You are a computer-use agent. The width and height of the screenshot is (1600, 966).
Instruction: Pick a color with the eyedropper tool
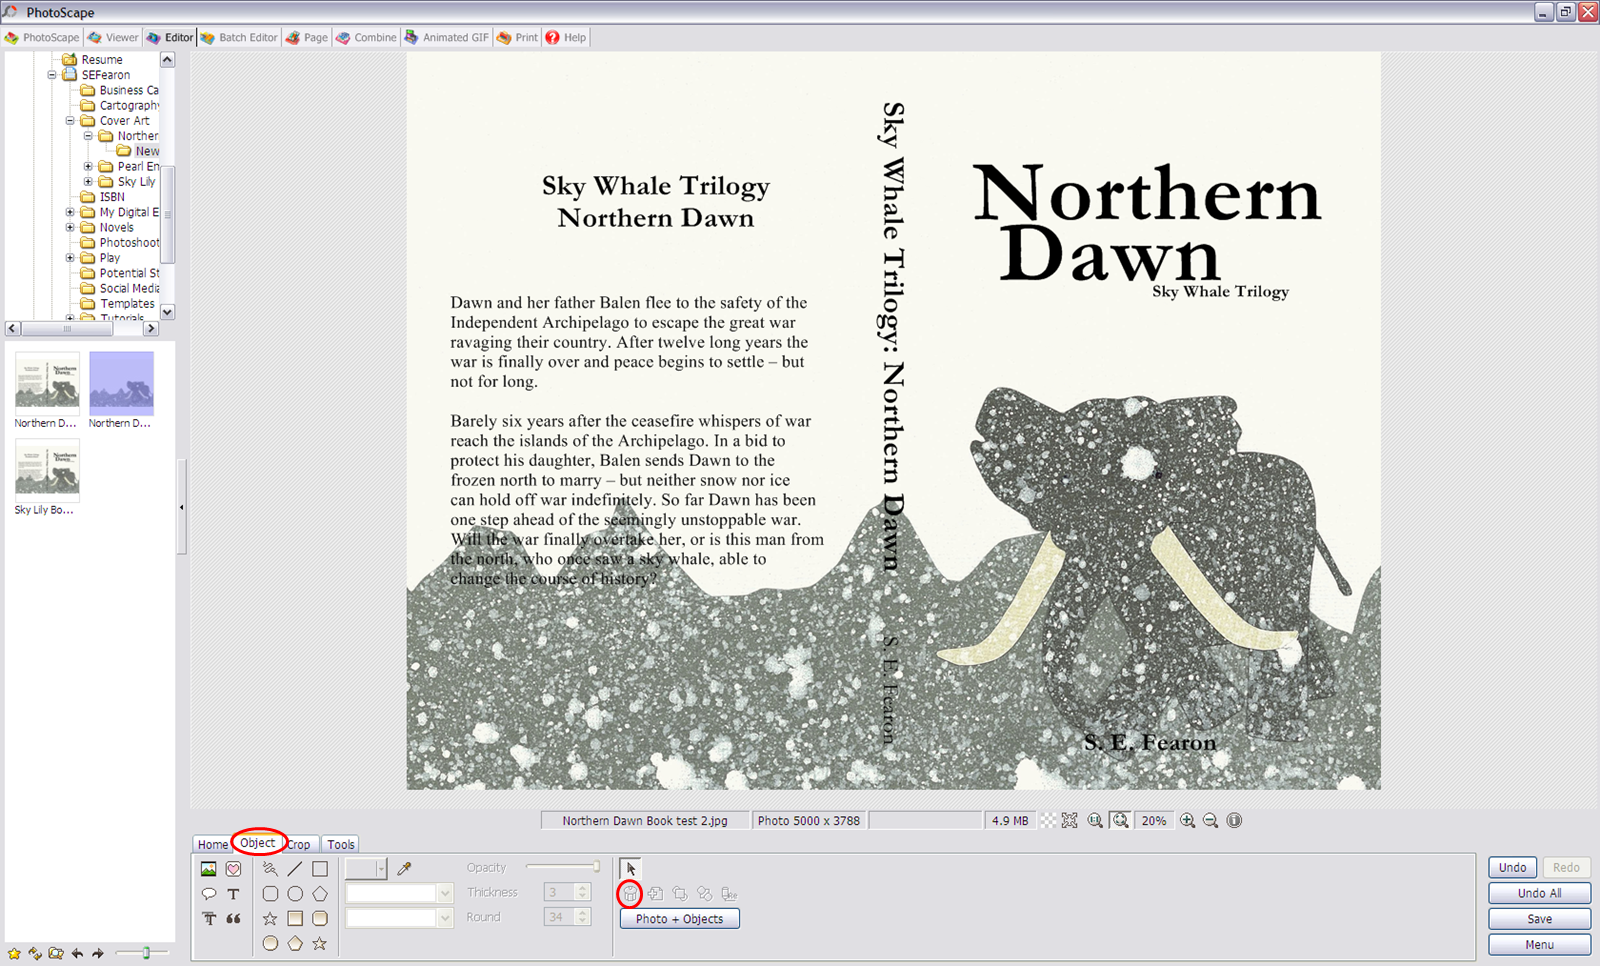point(404,868)
